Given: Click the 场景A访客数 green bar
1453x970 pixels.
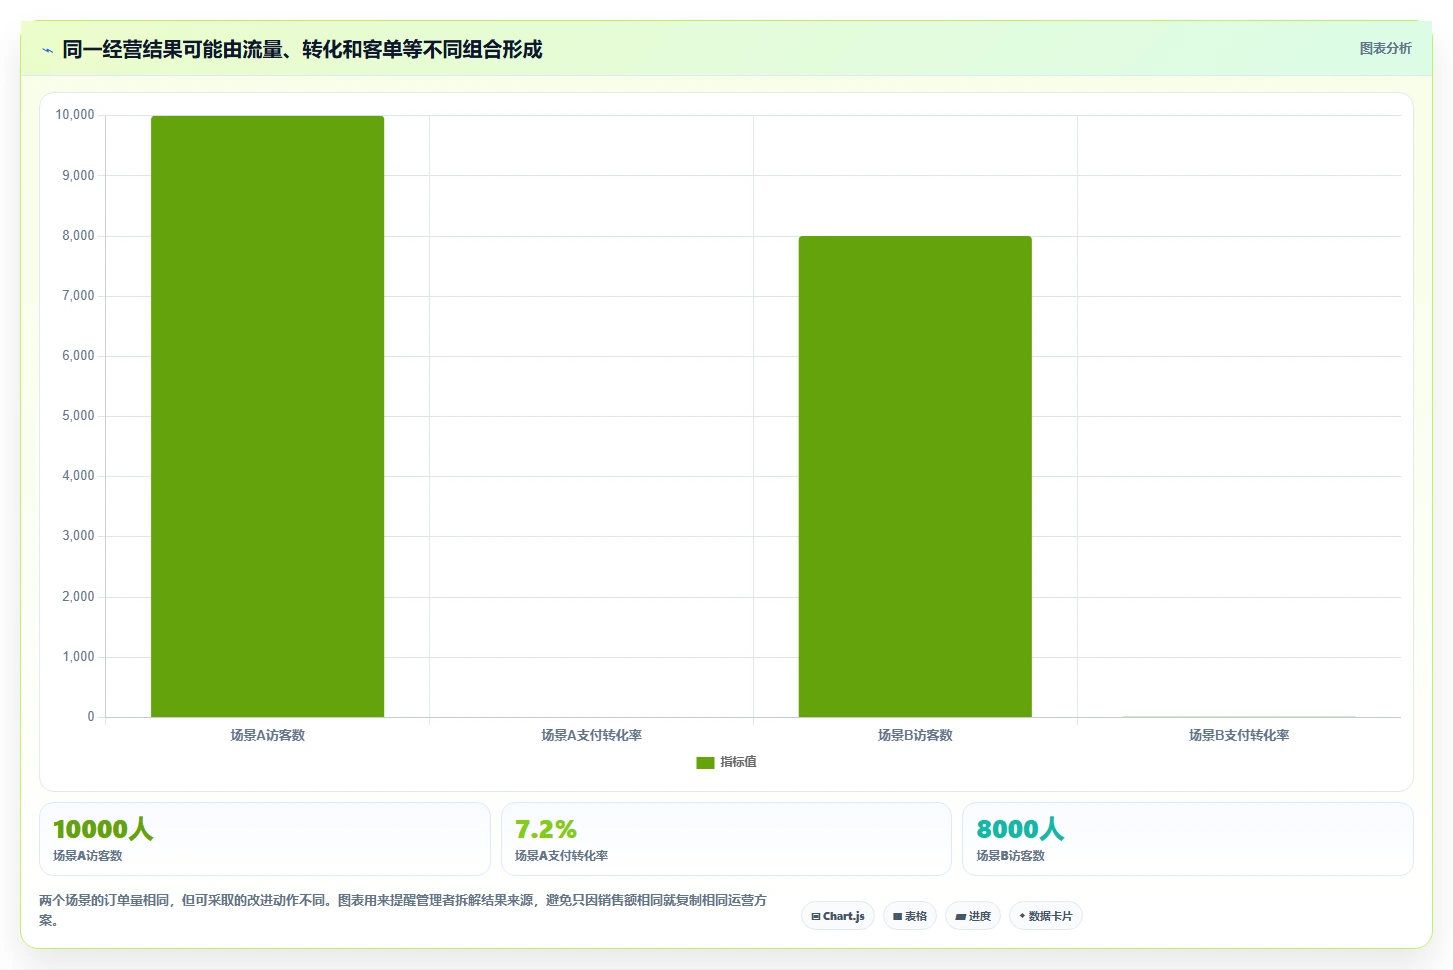Looking at the screenshot, I should [x=267, y=416].
